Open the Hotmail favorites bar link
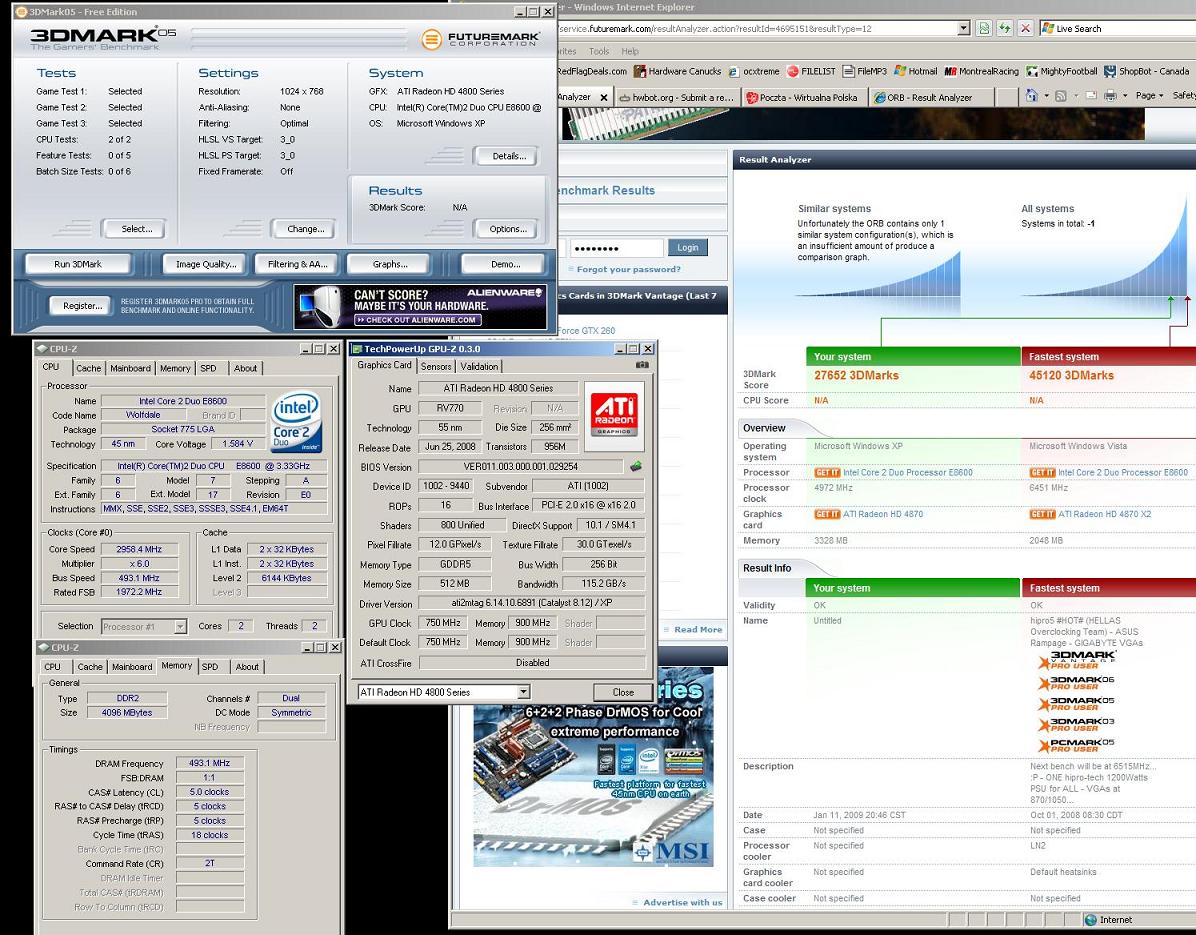This screenshot has height=935, width=1196. pos(915,71)
